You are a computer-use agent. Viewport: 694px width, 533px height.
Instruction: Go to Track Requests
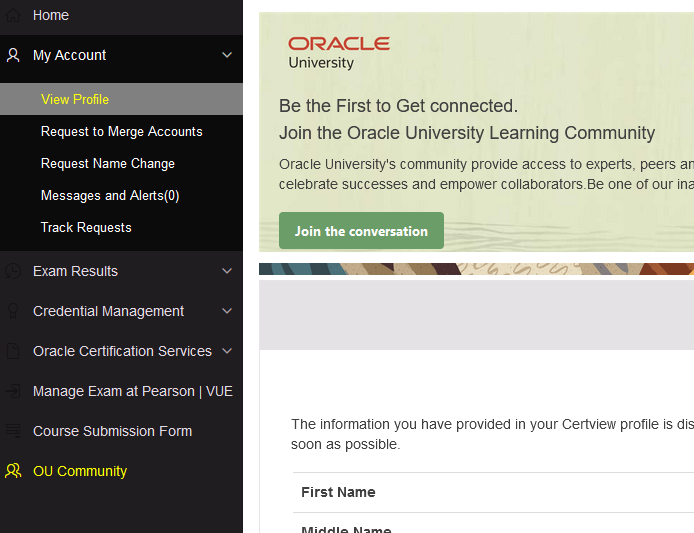[86, 227]
